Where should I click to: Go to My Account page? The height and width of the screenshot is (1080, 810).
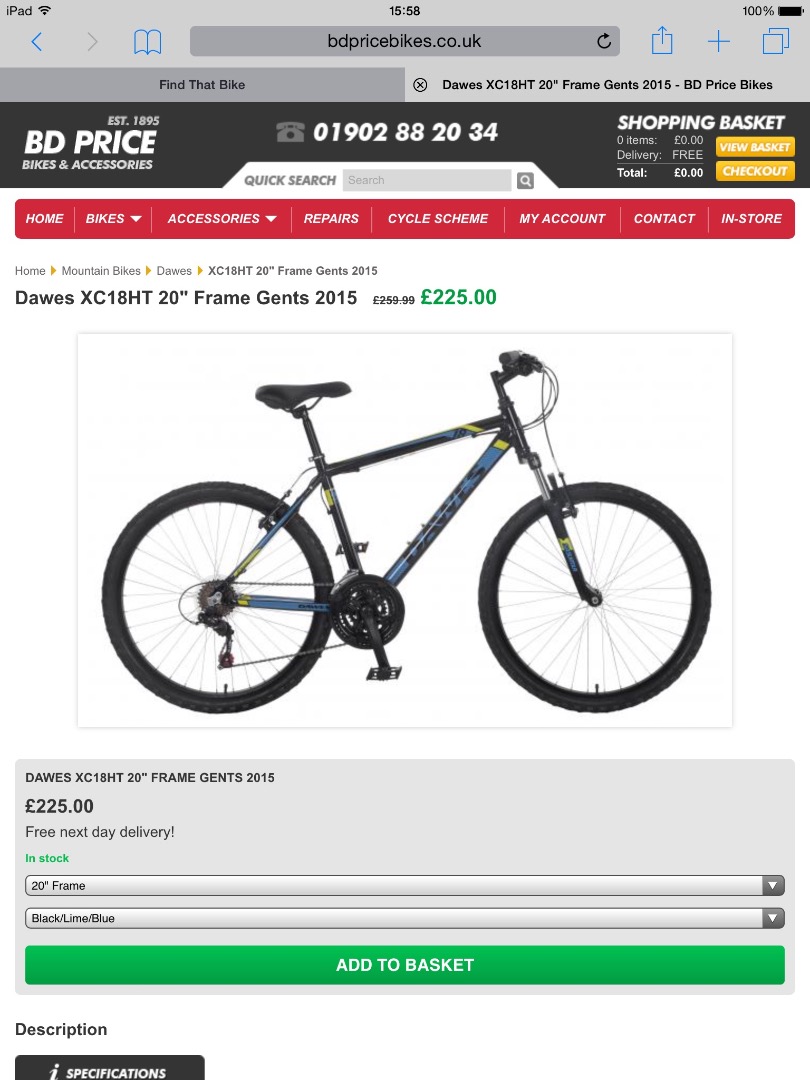coord(562,219)
